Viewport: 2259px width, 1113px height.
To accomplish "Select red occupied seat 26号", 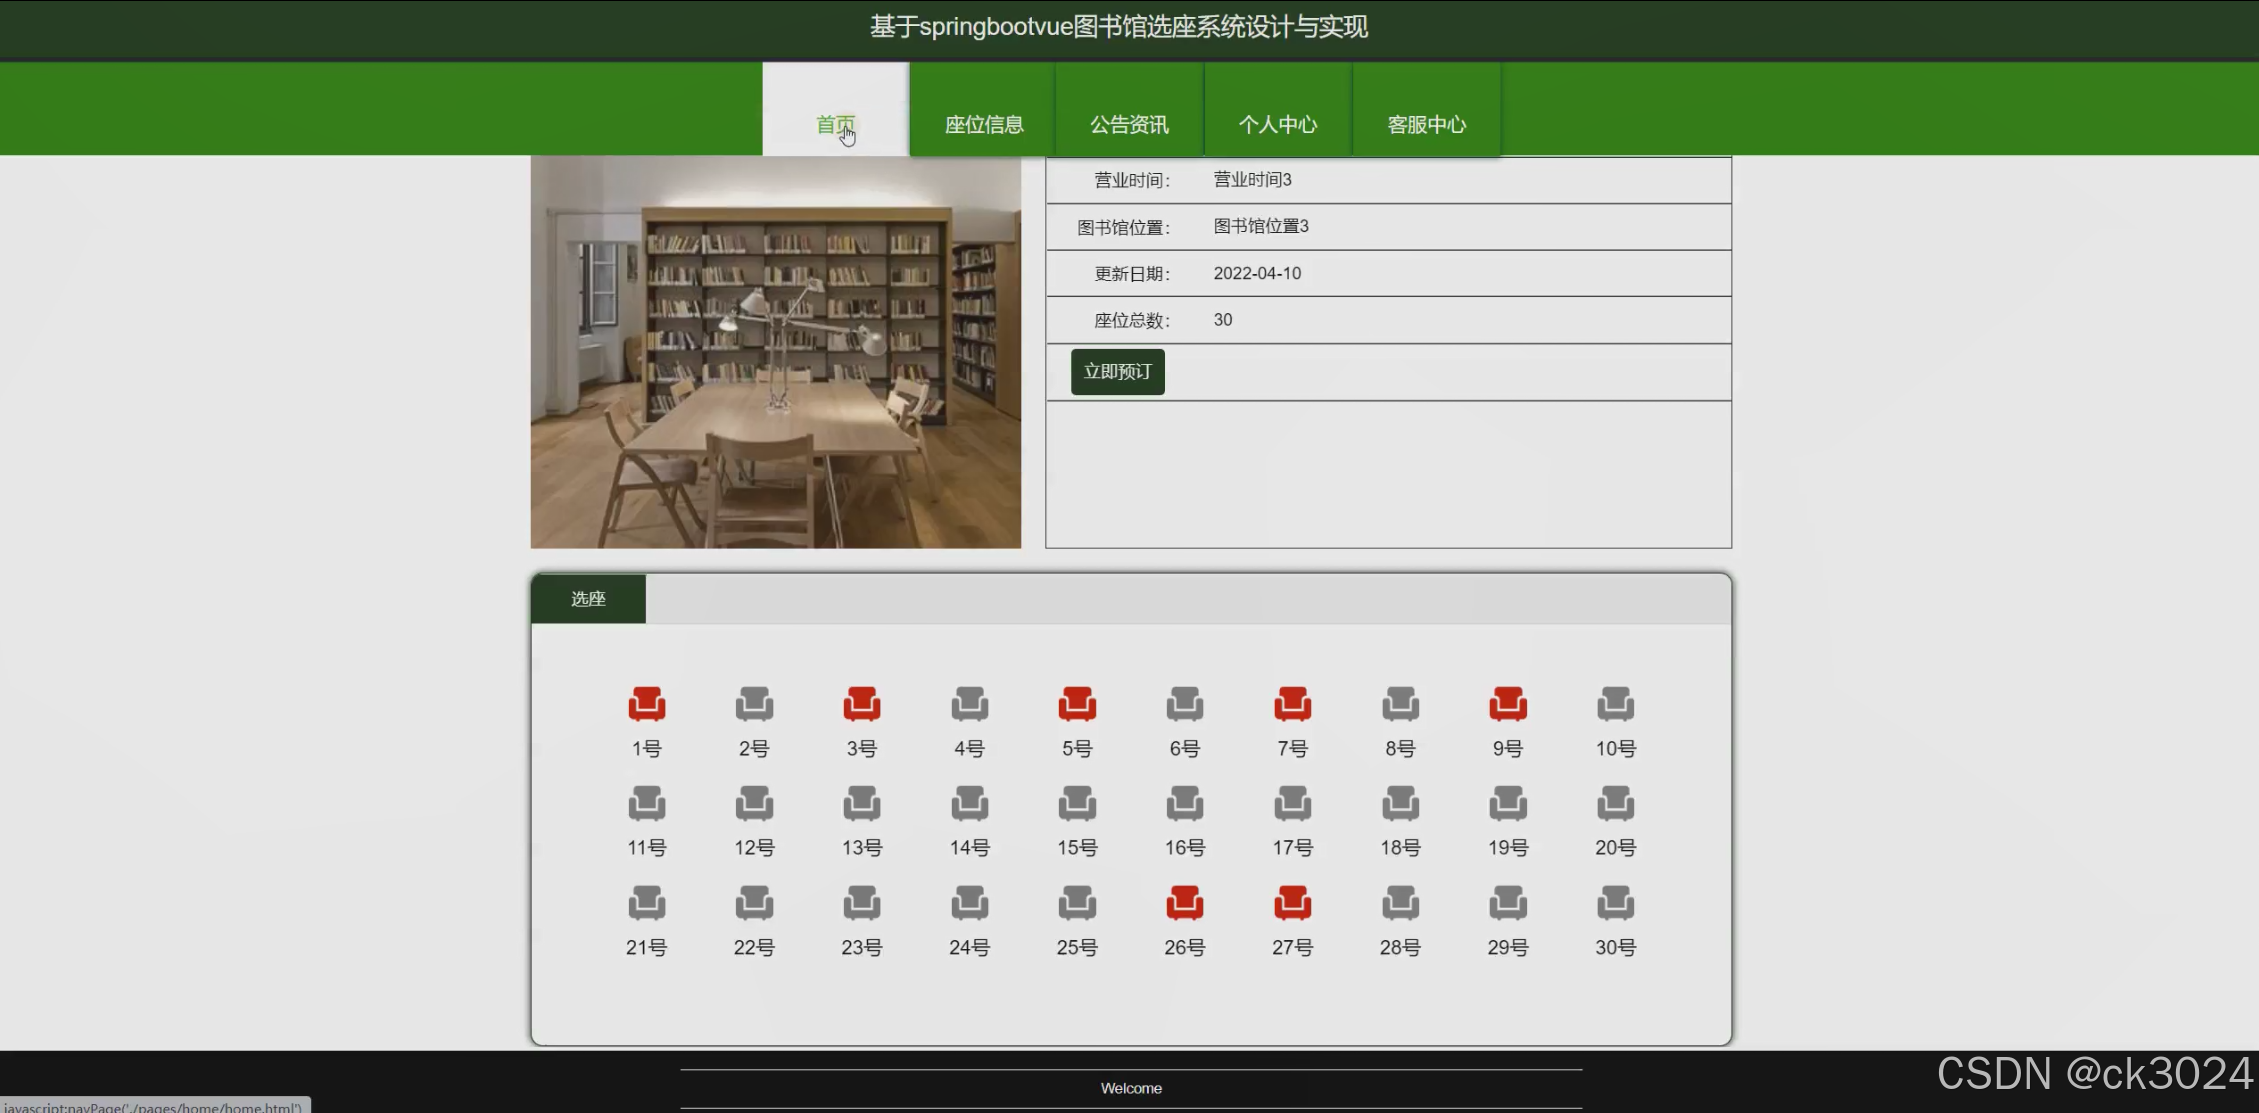I will (1184, 903).
